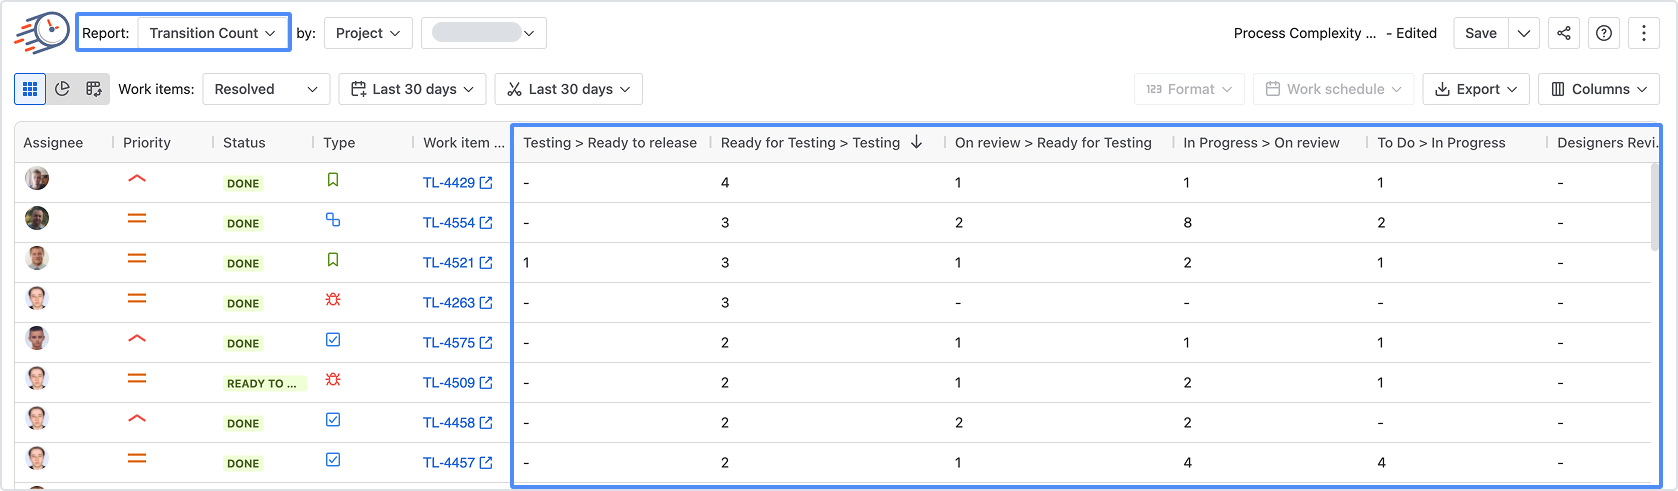Open the help question mark icon
Viewport: 1678px width, 491px height.
click(x=1604, y=33)
